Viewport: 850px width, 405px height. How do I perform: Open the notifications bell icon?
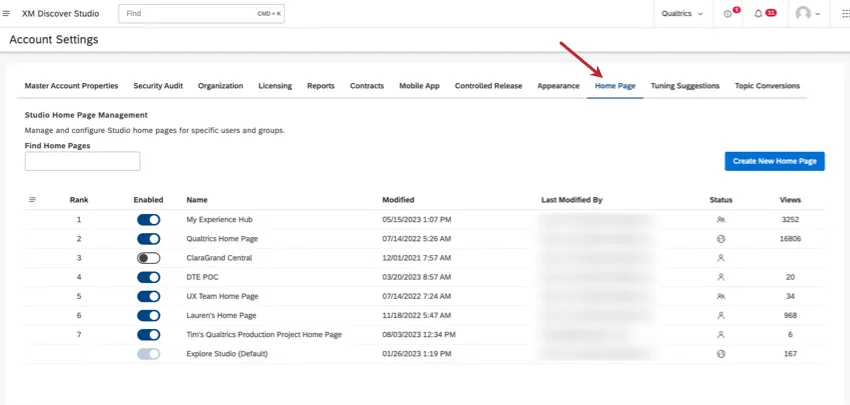pyautogui.click(x=759, y=14)
